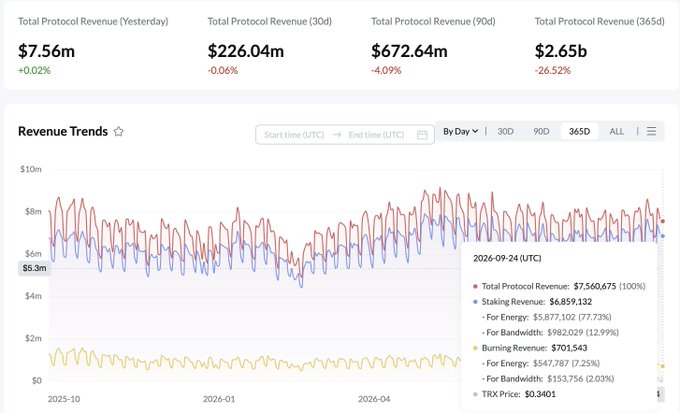Click the $2.65b 365d revenue value
680x413 pixels.
[x=560, y=51]
